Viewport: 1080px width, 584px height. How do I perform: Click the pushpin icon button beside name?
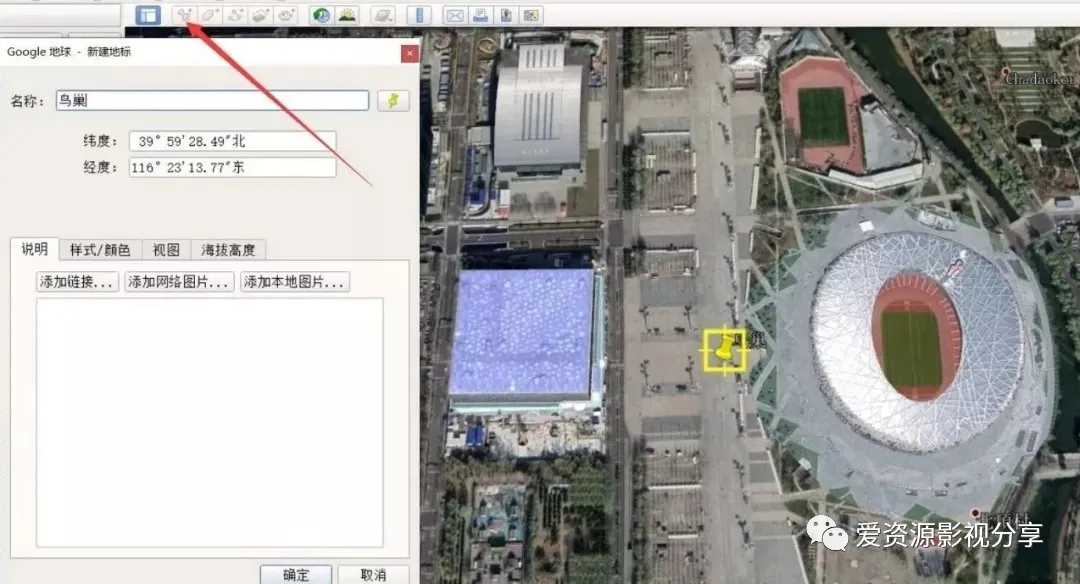(393, 100)
